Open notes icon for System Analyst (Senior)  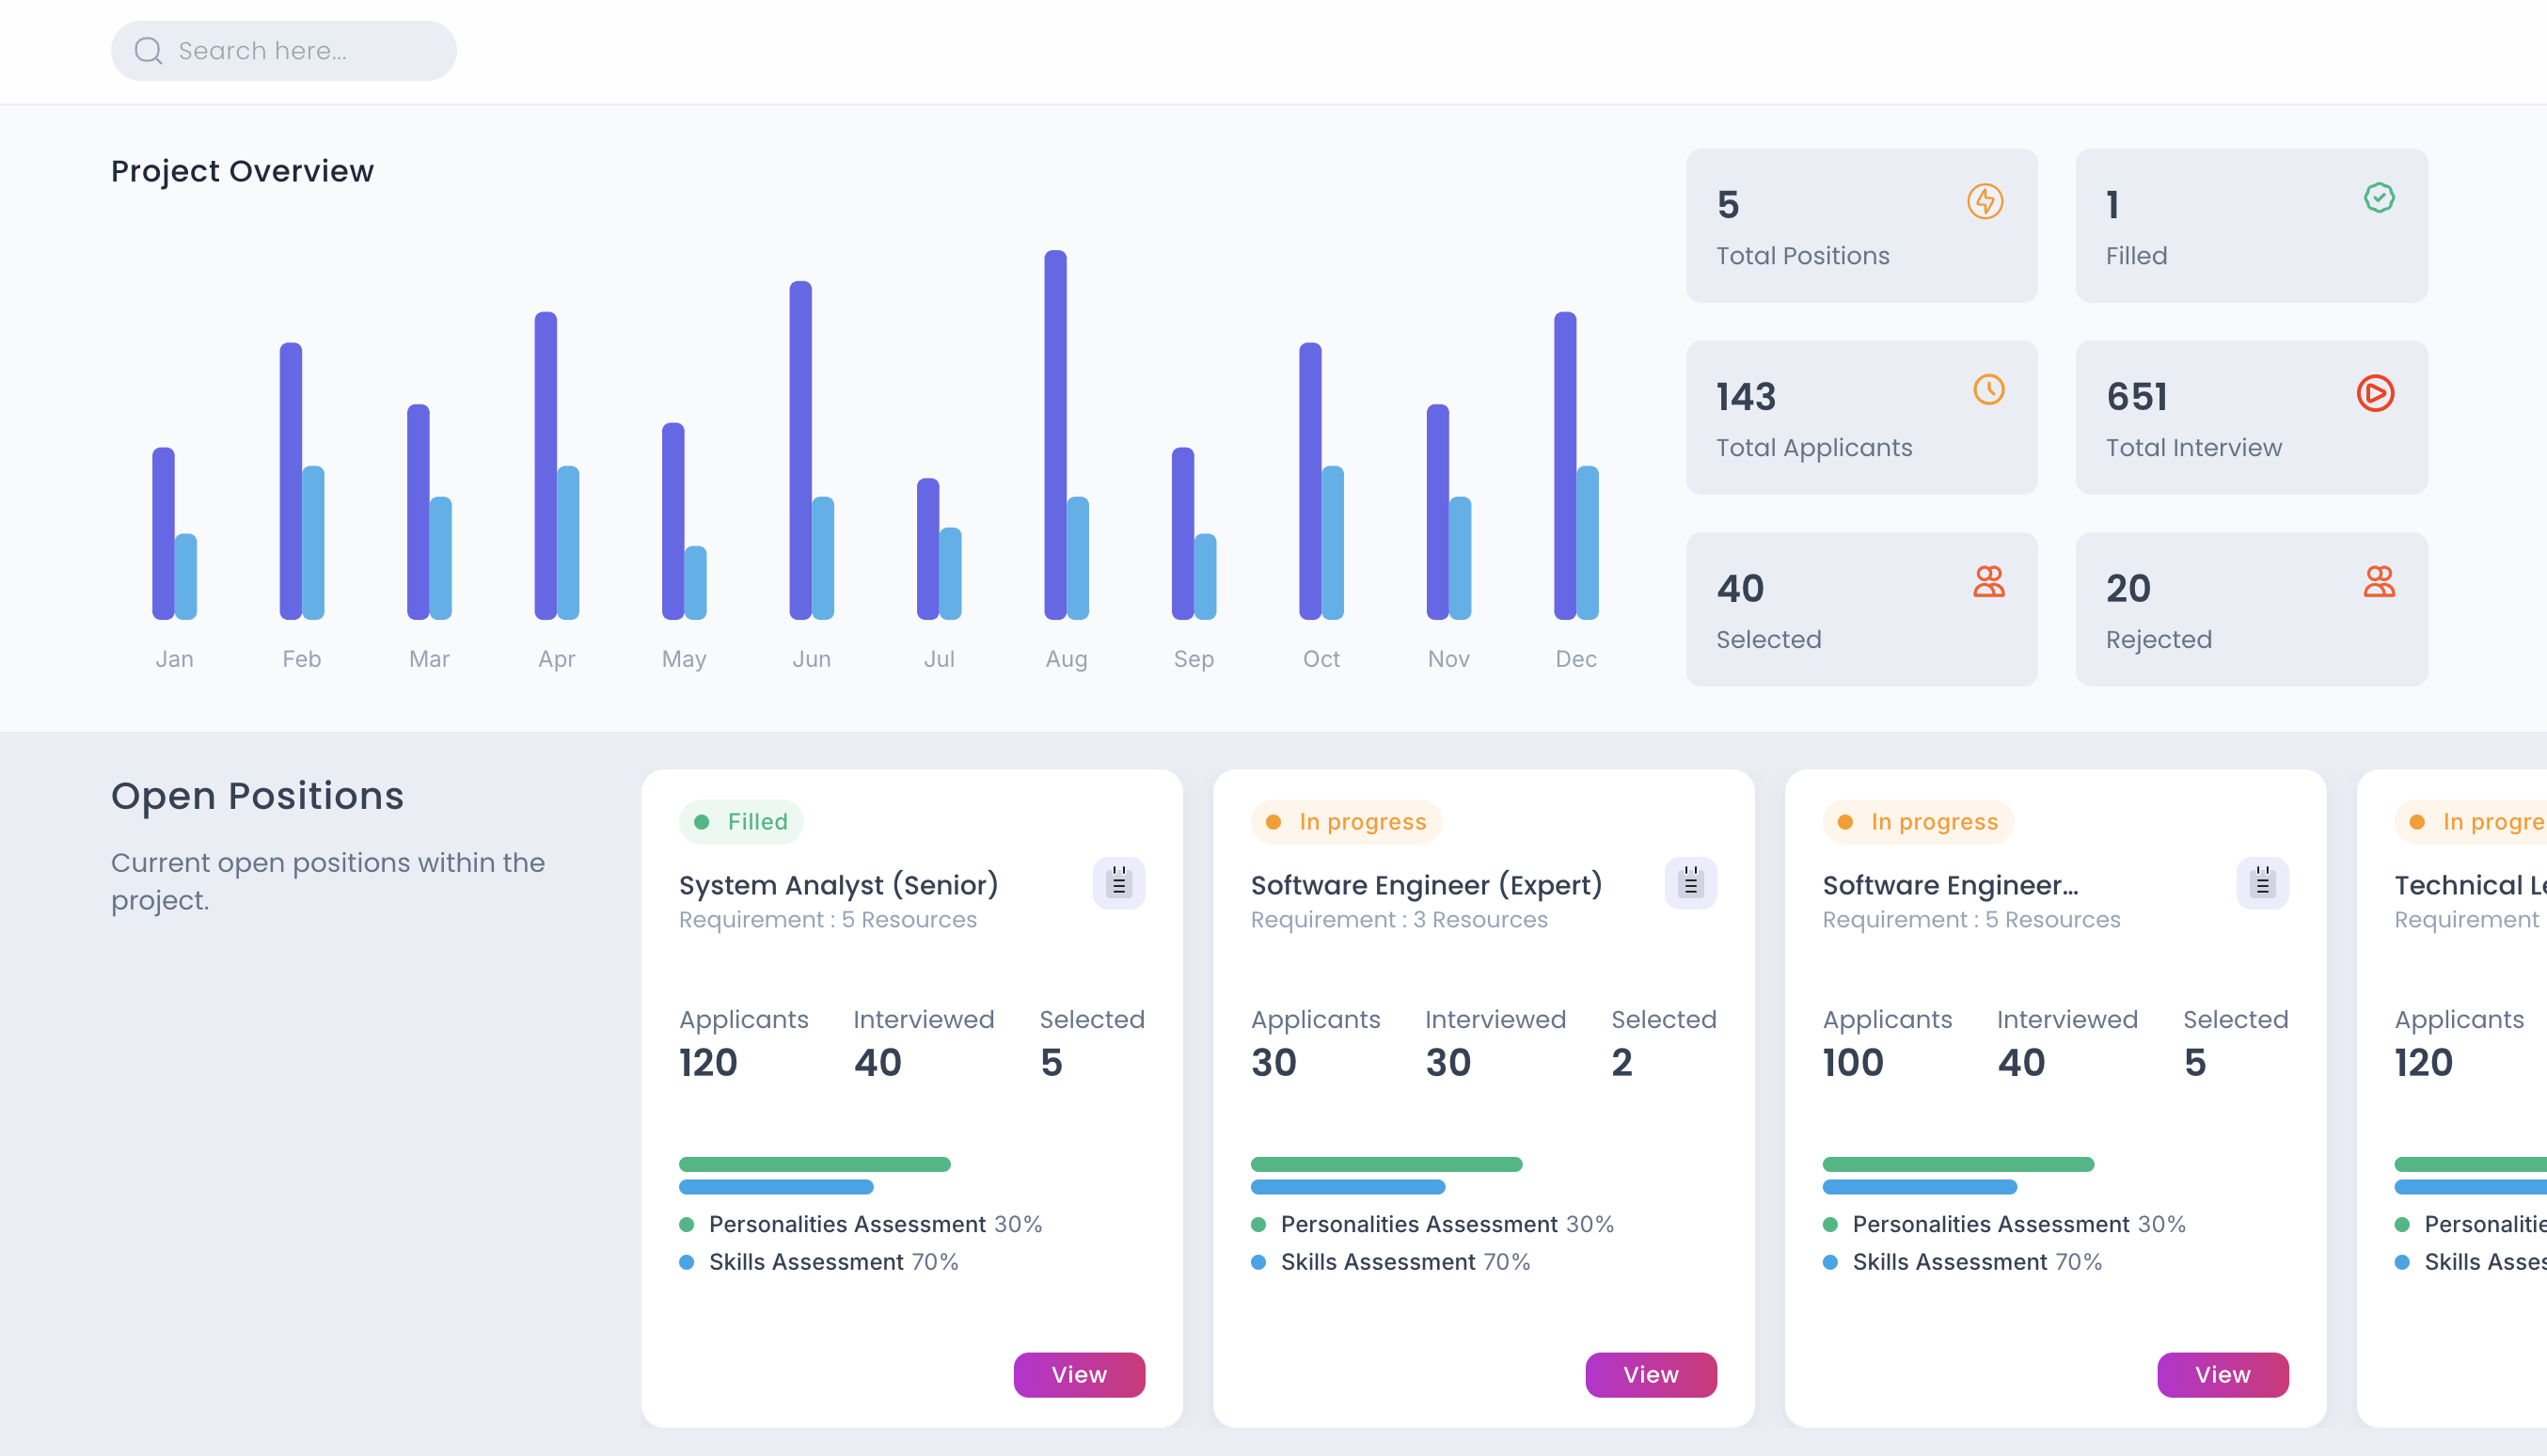1119,883
